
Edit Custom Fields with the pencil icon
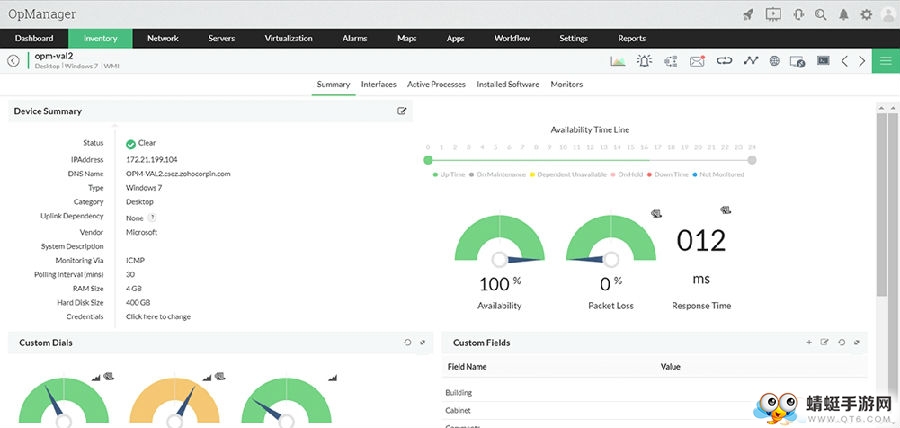click(825, 343)
